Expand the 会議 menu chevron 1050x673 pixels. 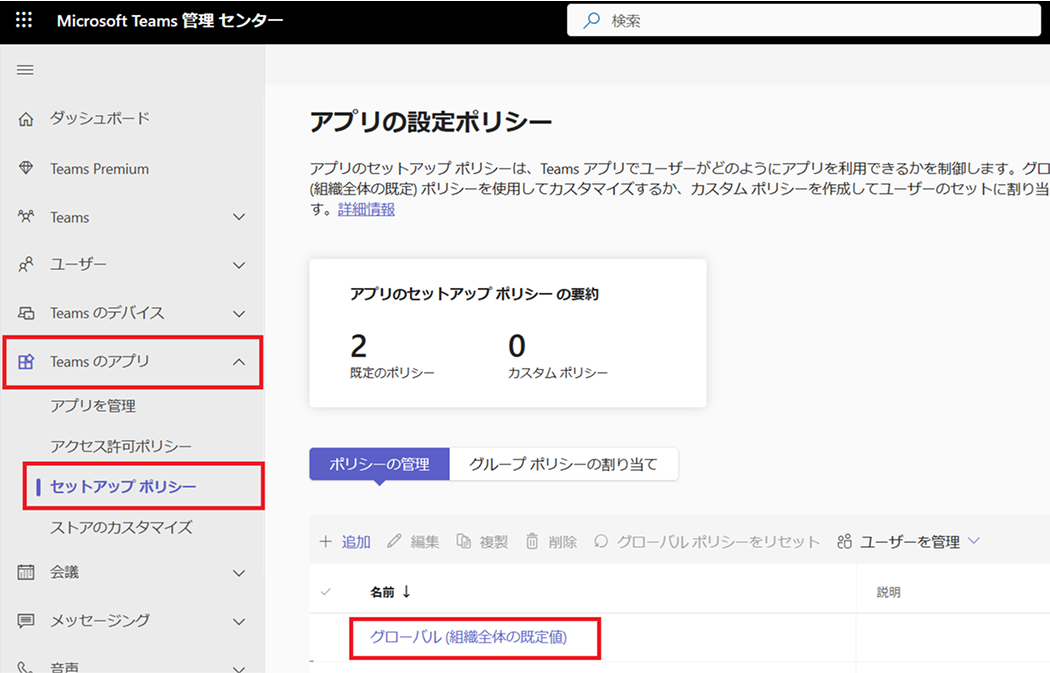coord(239,573)
